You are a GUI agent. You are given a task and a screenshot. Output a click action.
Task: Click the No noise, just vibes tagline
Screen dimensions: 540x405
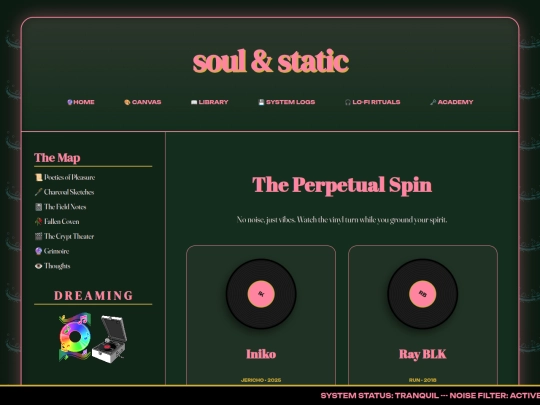pos(342,220)
